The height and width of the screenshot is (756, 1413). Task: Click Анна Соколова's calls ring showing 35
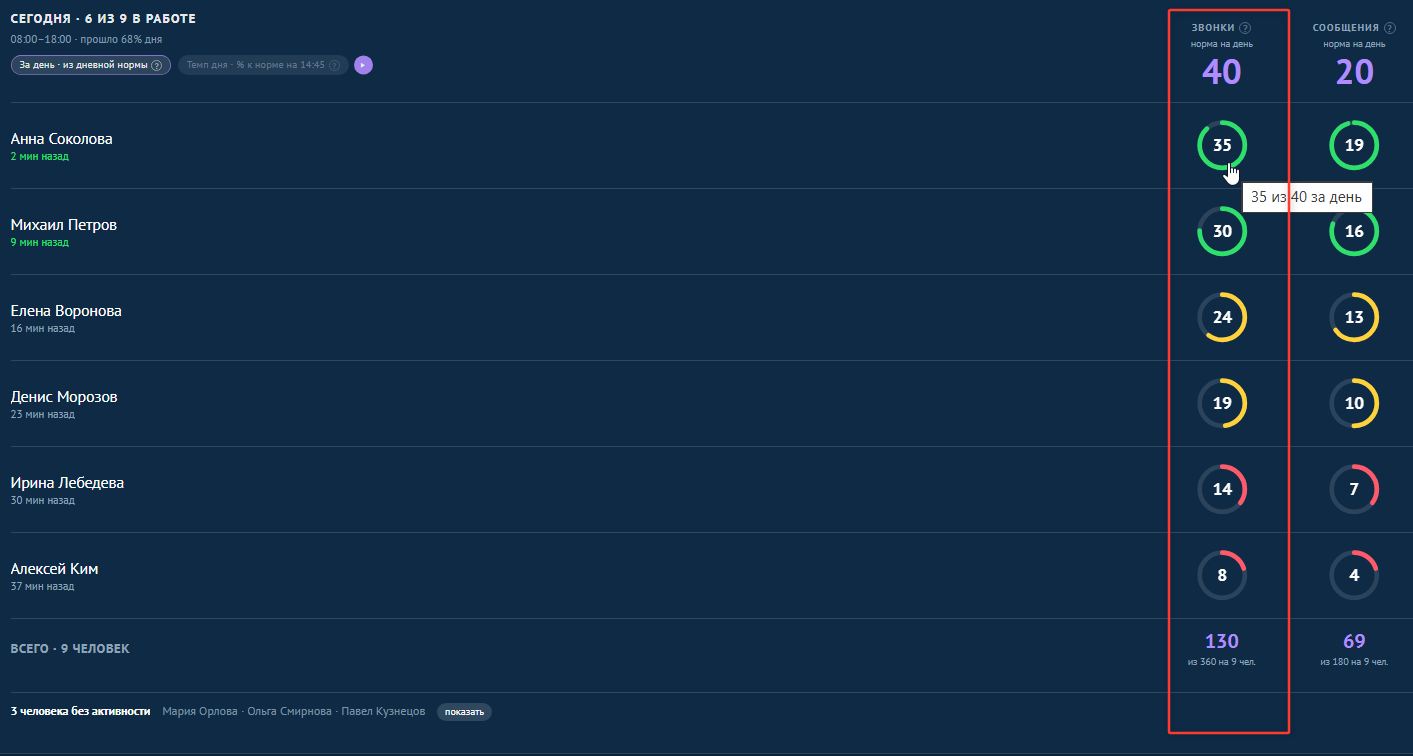tap(1222, 145)
